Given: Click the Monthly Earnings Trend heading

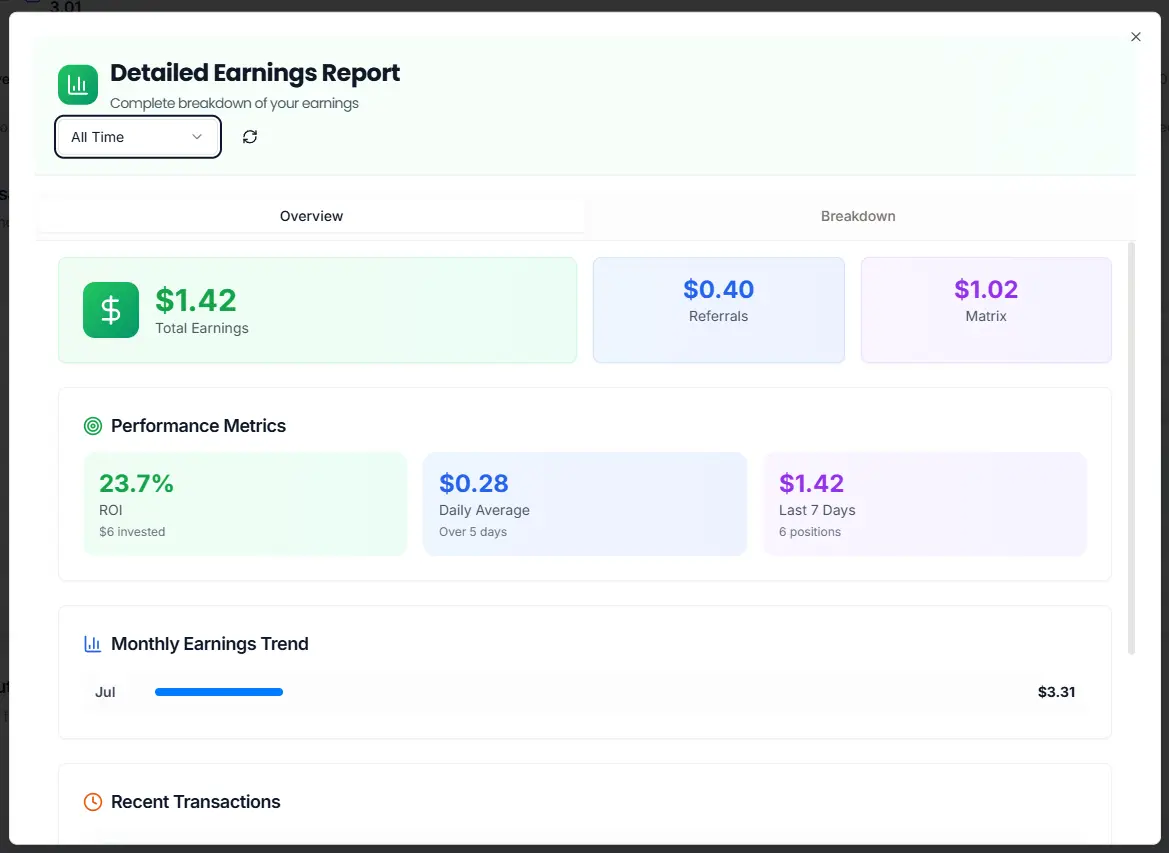Looking at the screenshot, I should click(209, 643).
